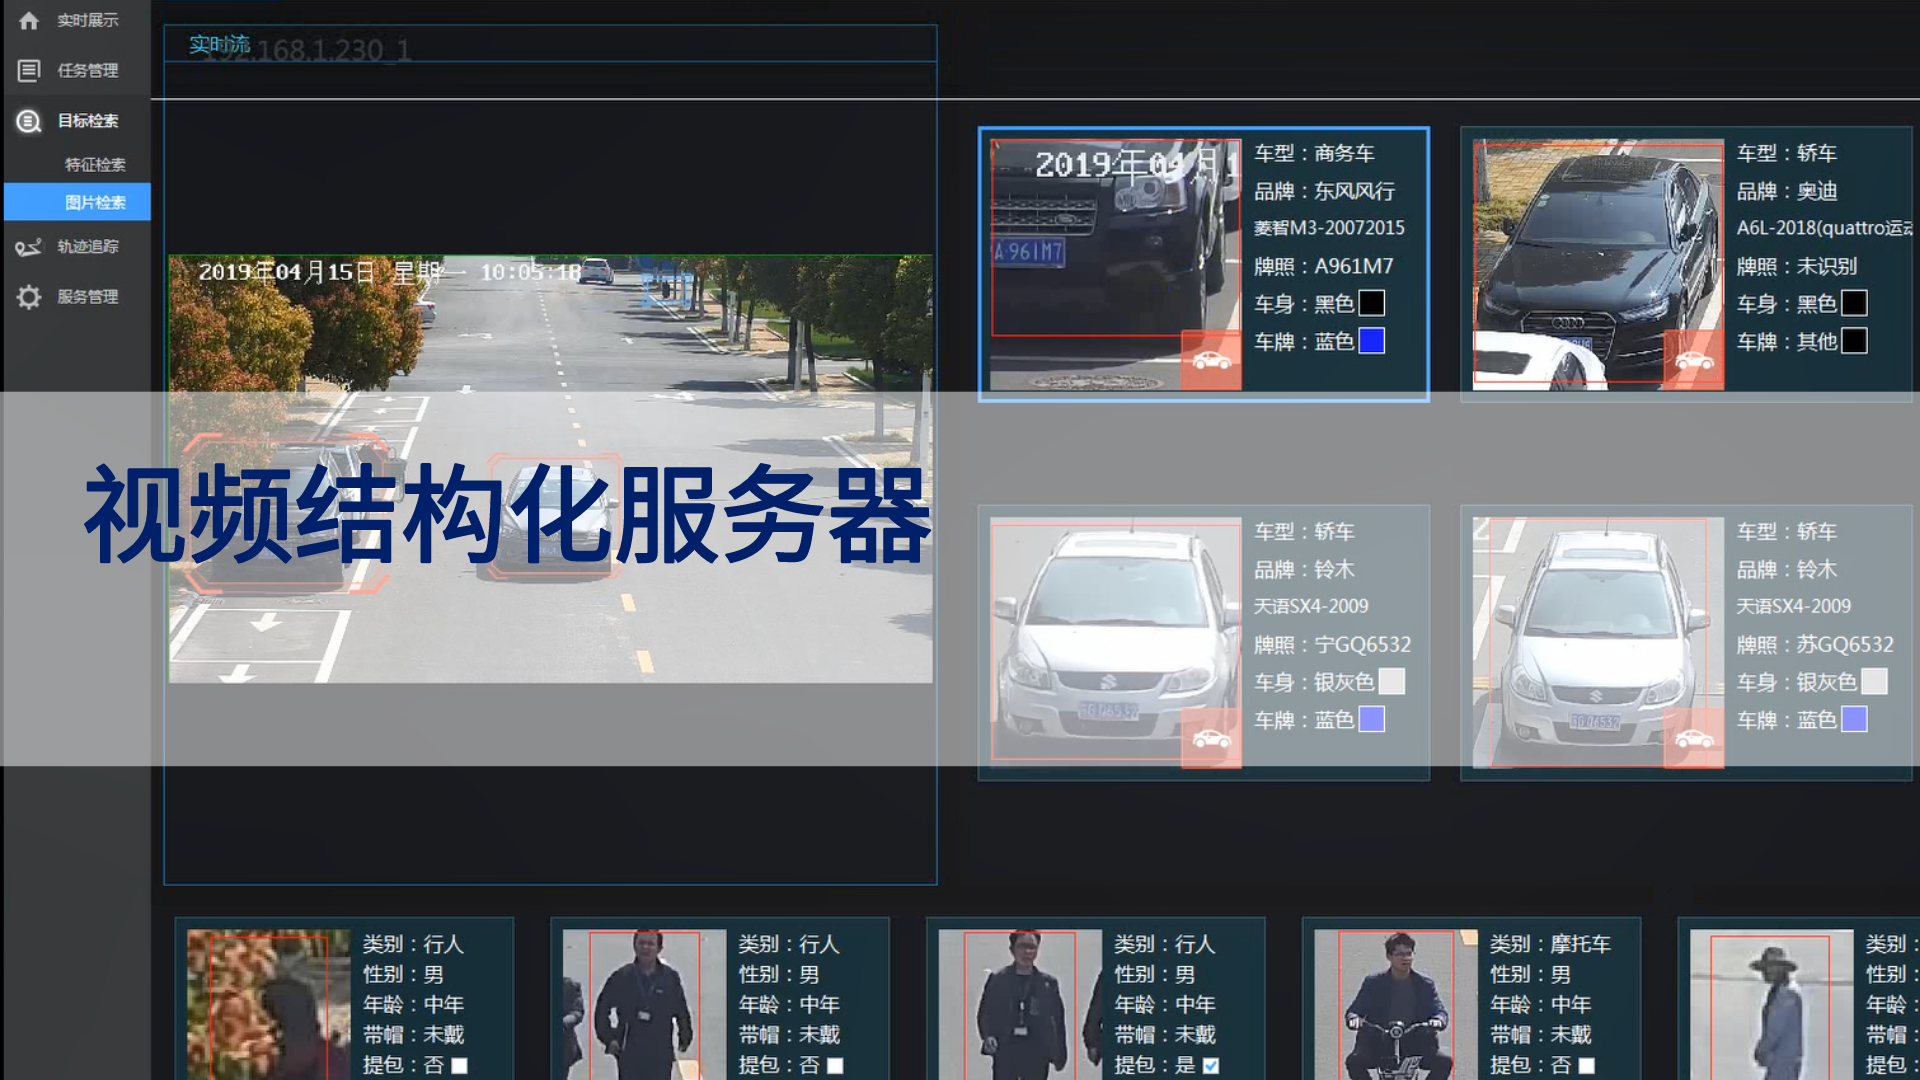Click the gear icon beside 服务管理
The height and width of the screenshot is (1080, 1920).
(29, 297)
